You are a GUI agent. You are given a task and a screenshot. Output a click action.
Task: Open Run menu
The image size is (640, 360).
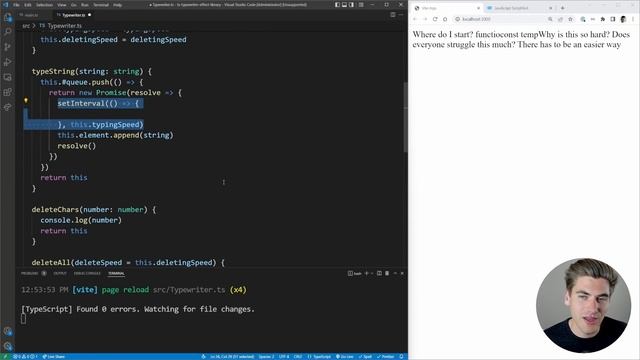[x=84, y=5]
